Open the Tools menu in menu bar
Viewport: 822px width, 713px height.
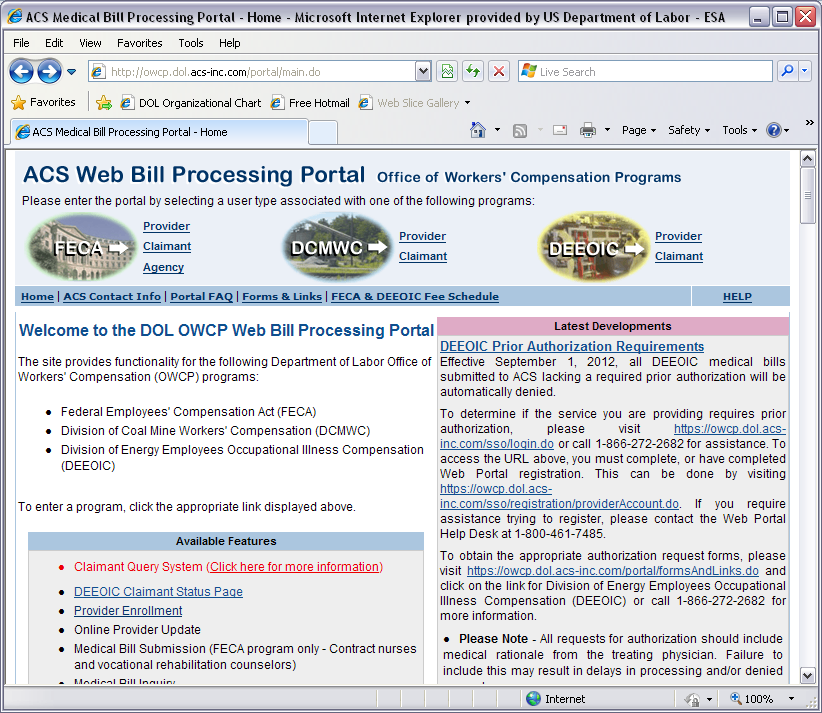[x=190, y=43]
